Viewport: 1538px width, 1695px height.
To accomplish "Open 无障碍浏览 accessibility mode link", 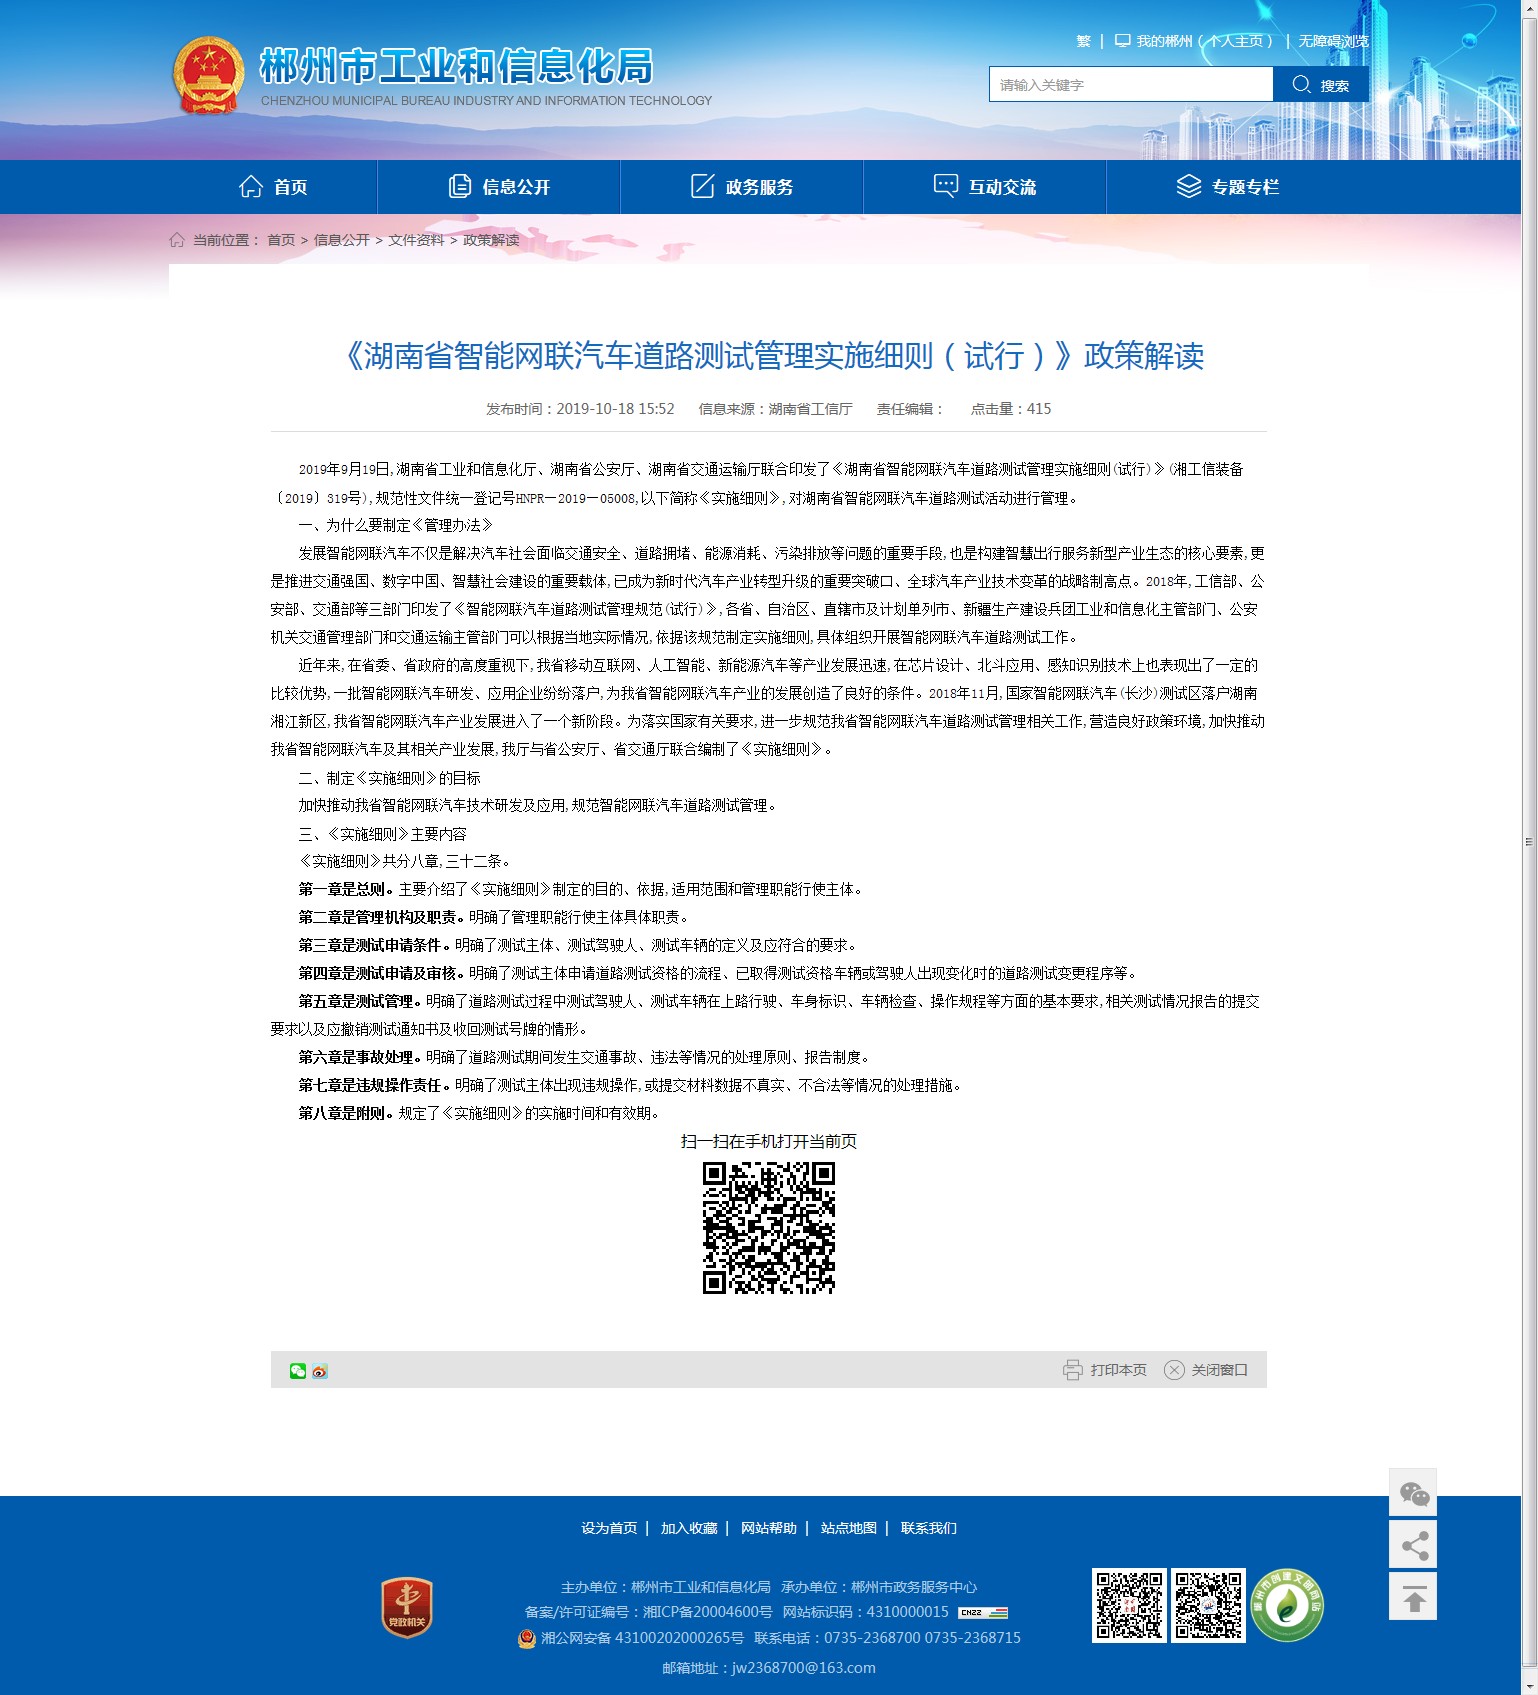I will 1333,41.
